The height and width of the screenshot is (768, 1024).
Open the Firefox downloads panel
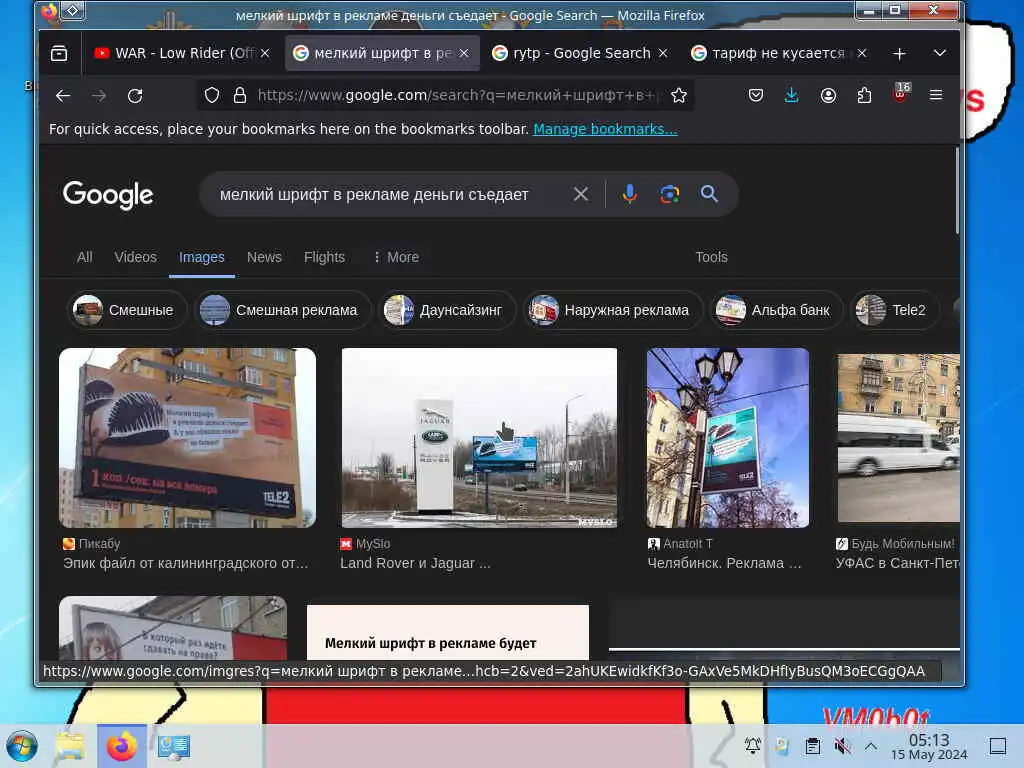(x=792, y=95)
